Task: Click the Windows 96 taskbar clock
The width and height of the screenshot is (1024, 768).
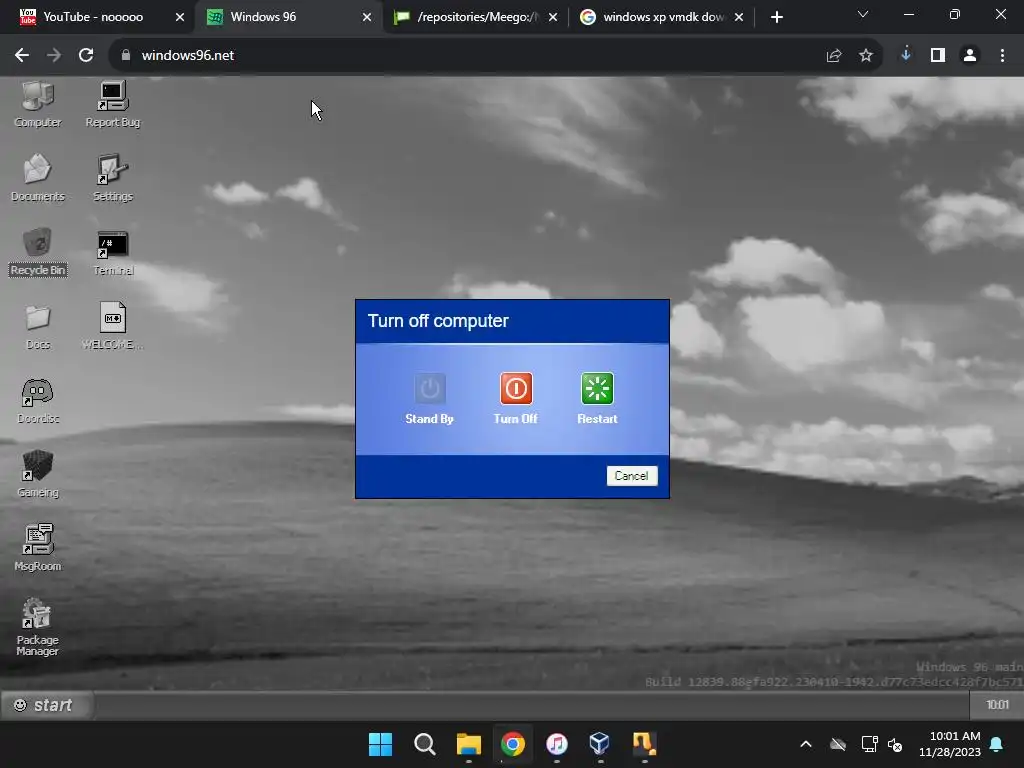Action: click(x=997, y=705)
